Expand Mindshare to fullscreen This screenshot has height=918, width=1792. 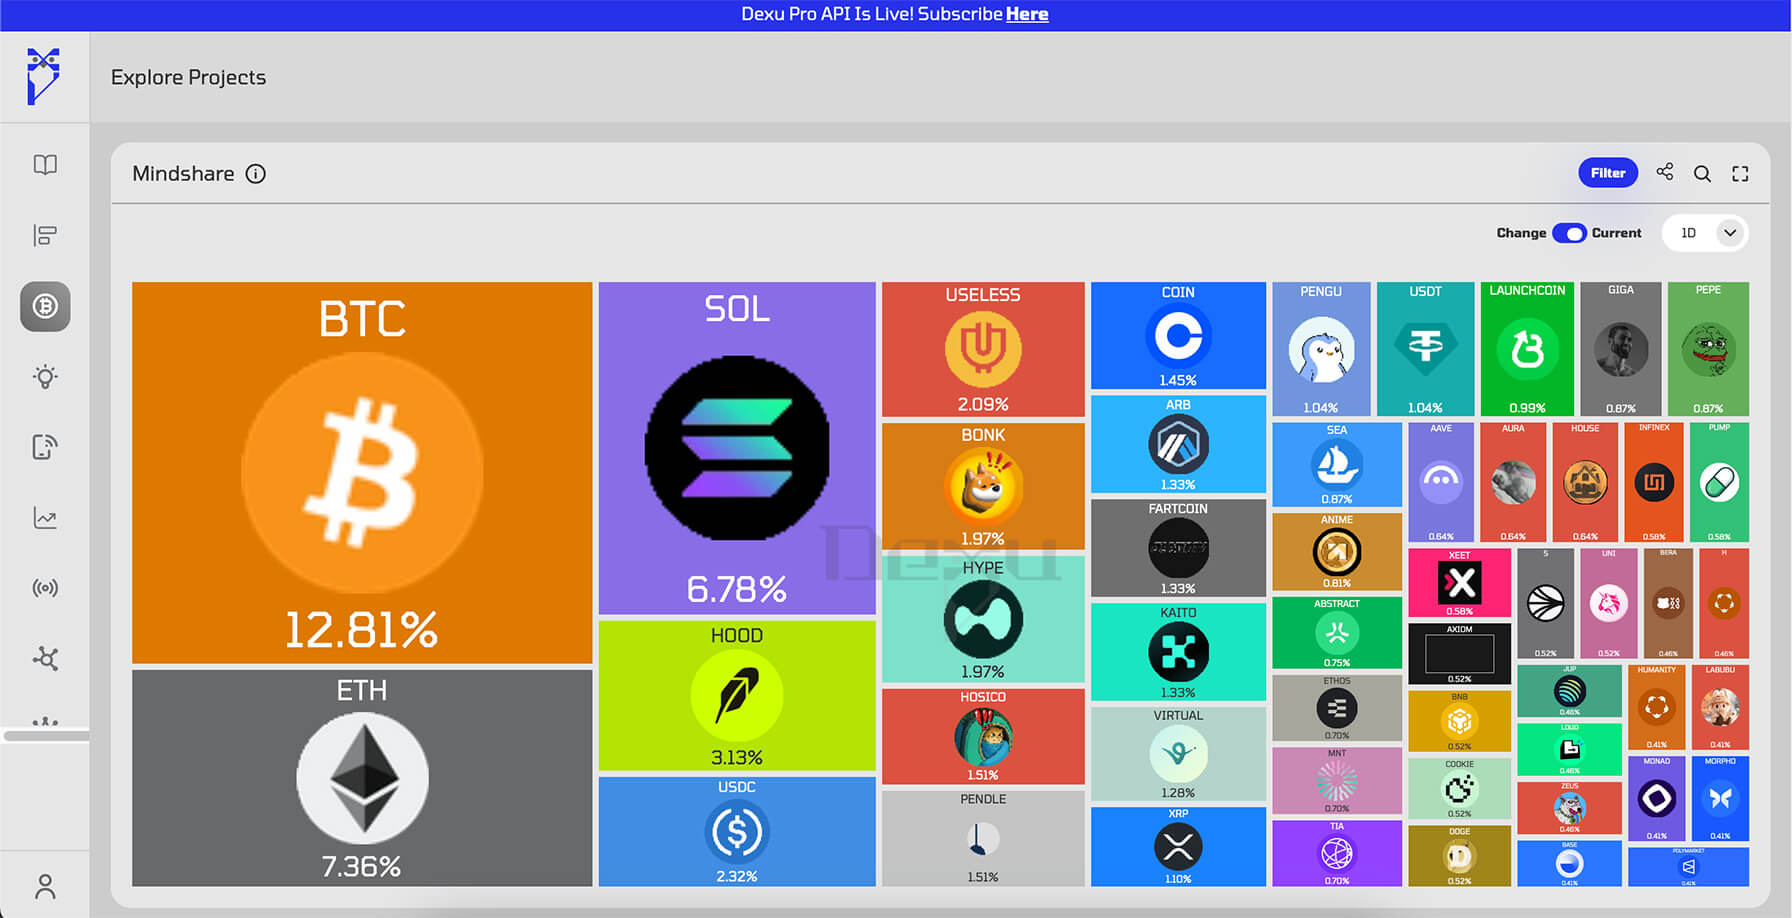pyautogui.click(x=1740, y=174)
